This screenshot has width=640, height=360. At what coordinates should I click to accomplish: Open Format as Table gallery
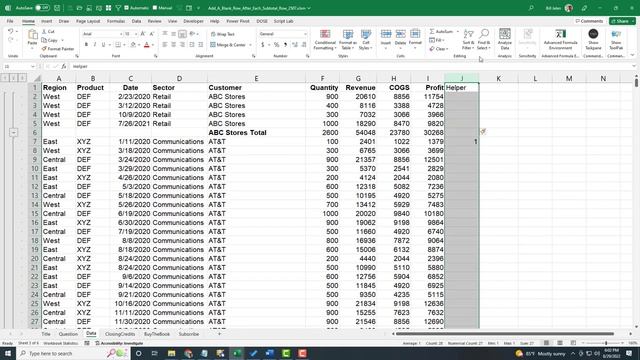(x=348, y=40)
